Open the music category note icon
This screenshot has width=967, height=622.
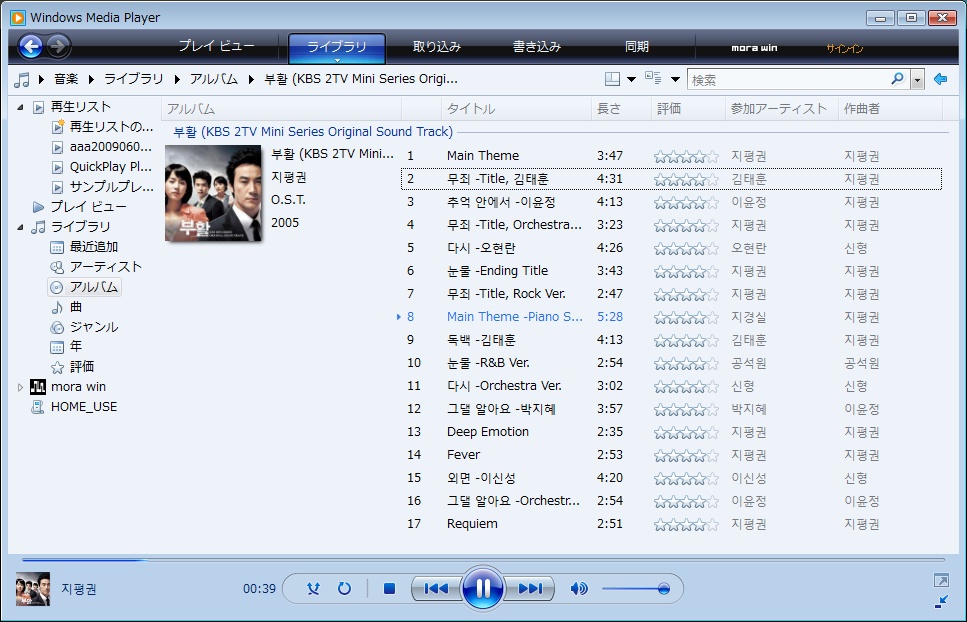pyautogui.click(x=22, y=80)
